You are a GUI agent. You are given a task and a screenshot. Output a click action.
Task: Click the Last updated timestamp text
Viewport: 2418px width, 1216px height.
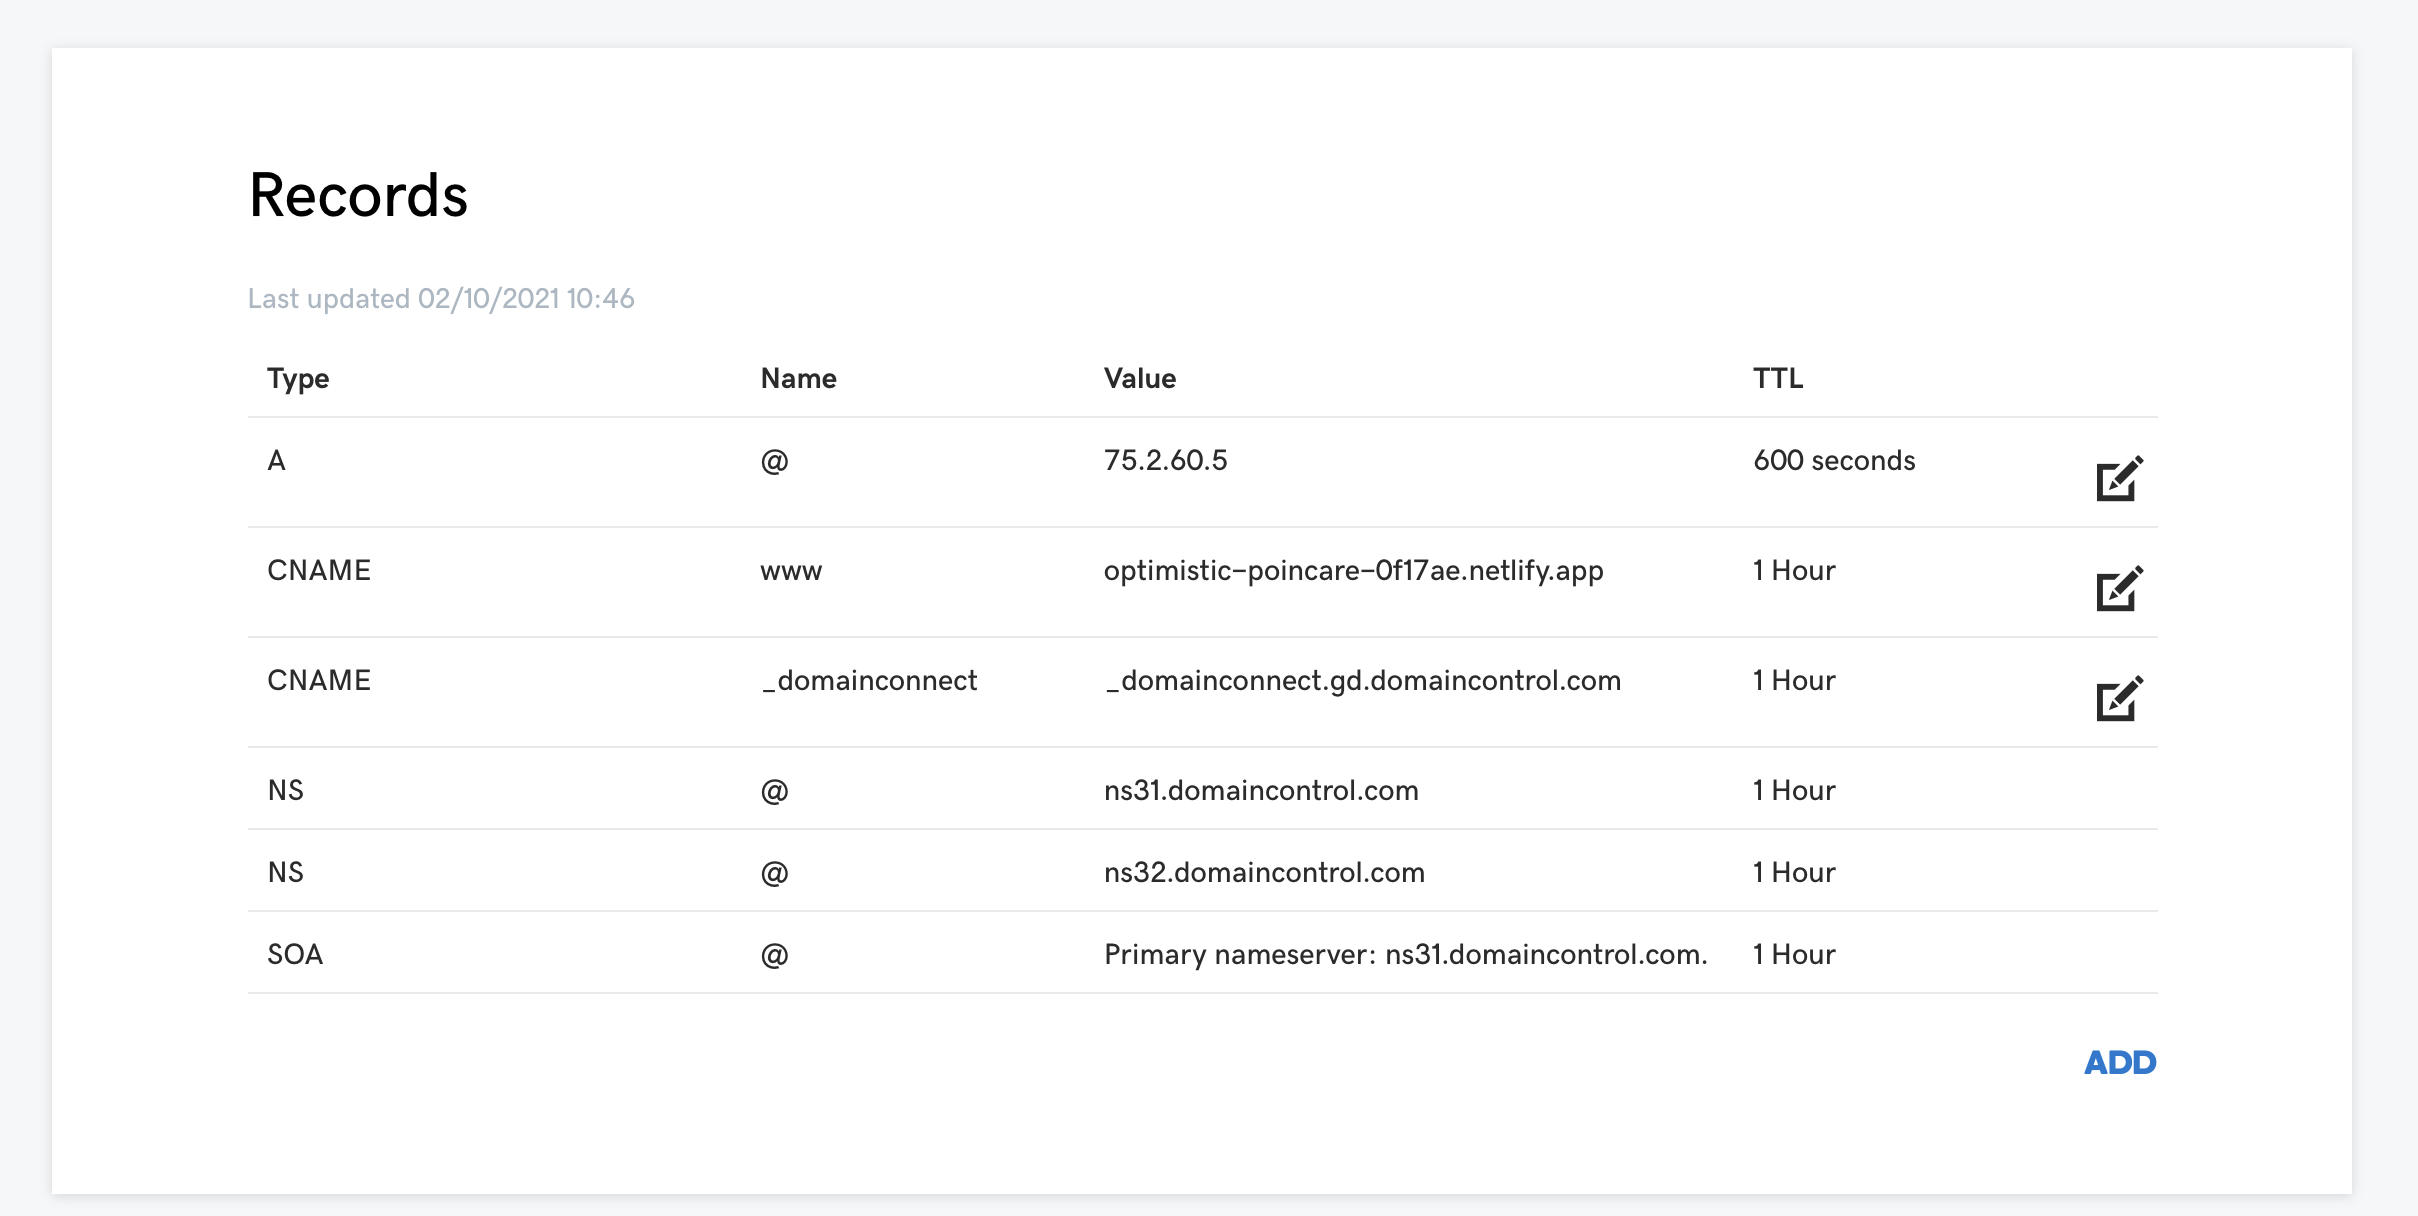(x=441, y=298)
